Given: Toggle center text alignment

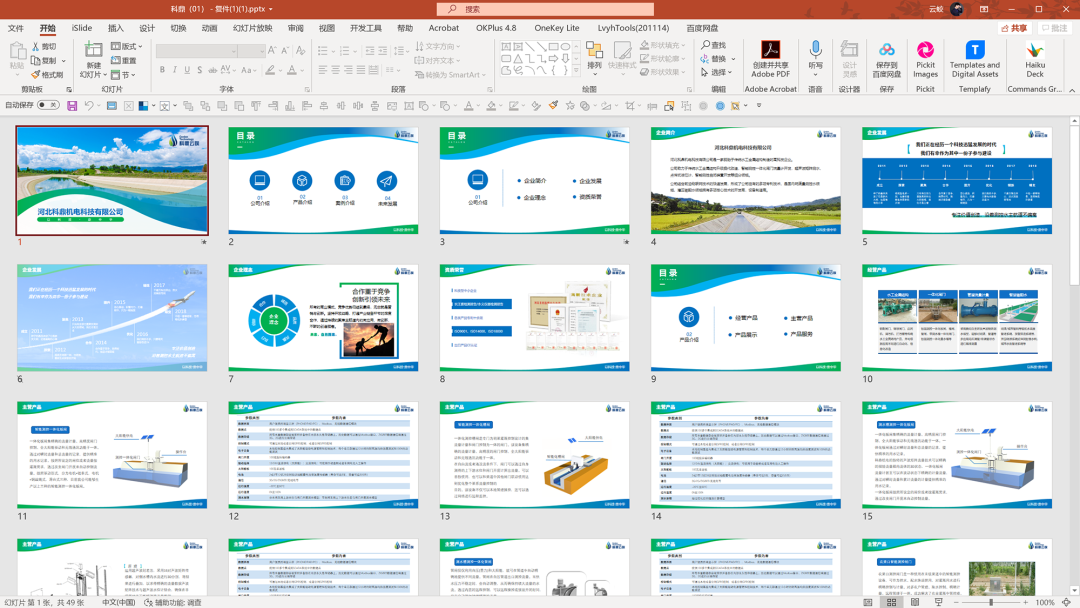Looking at the screenshot, I should 335,70.
